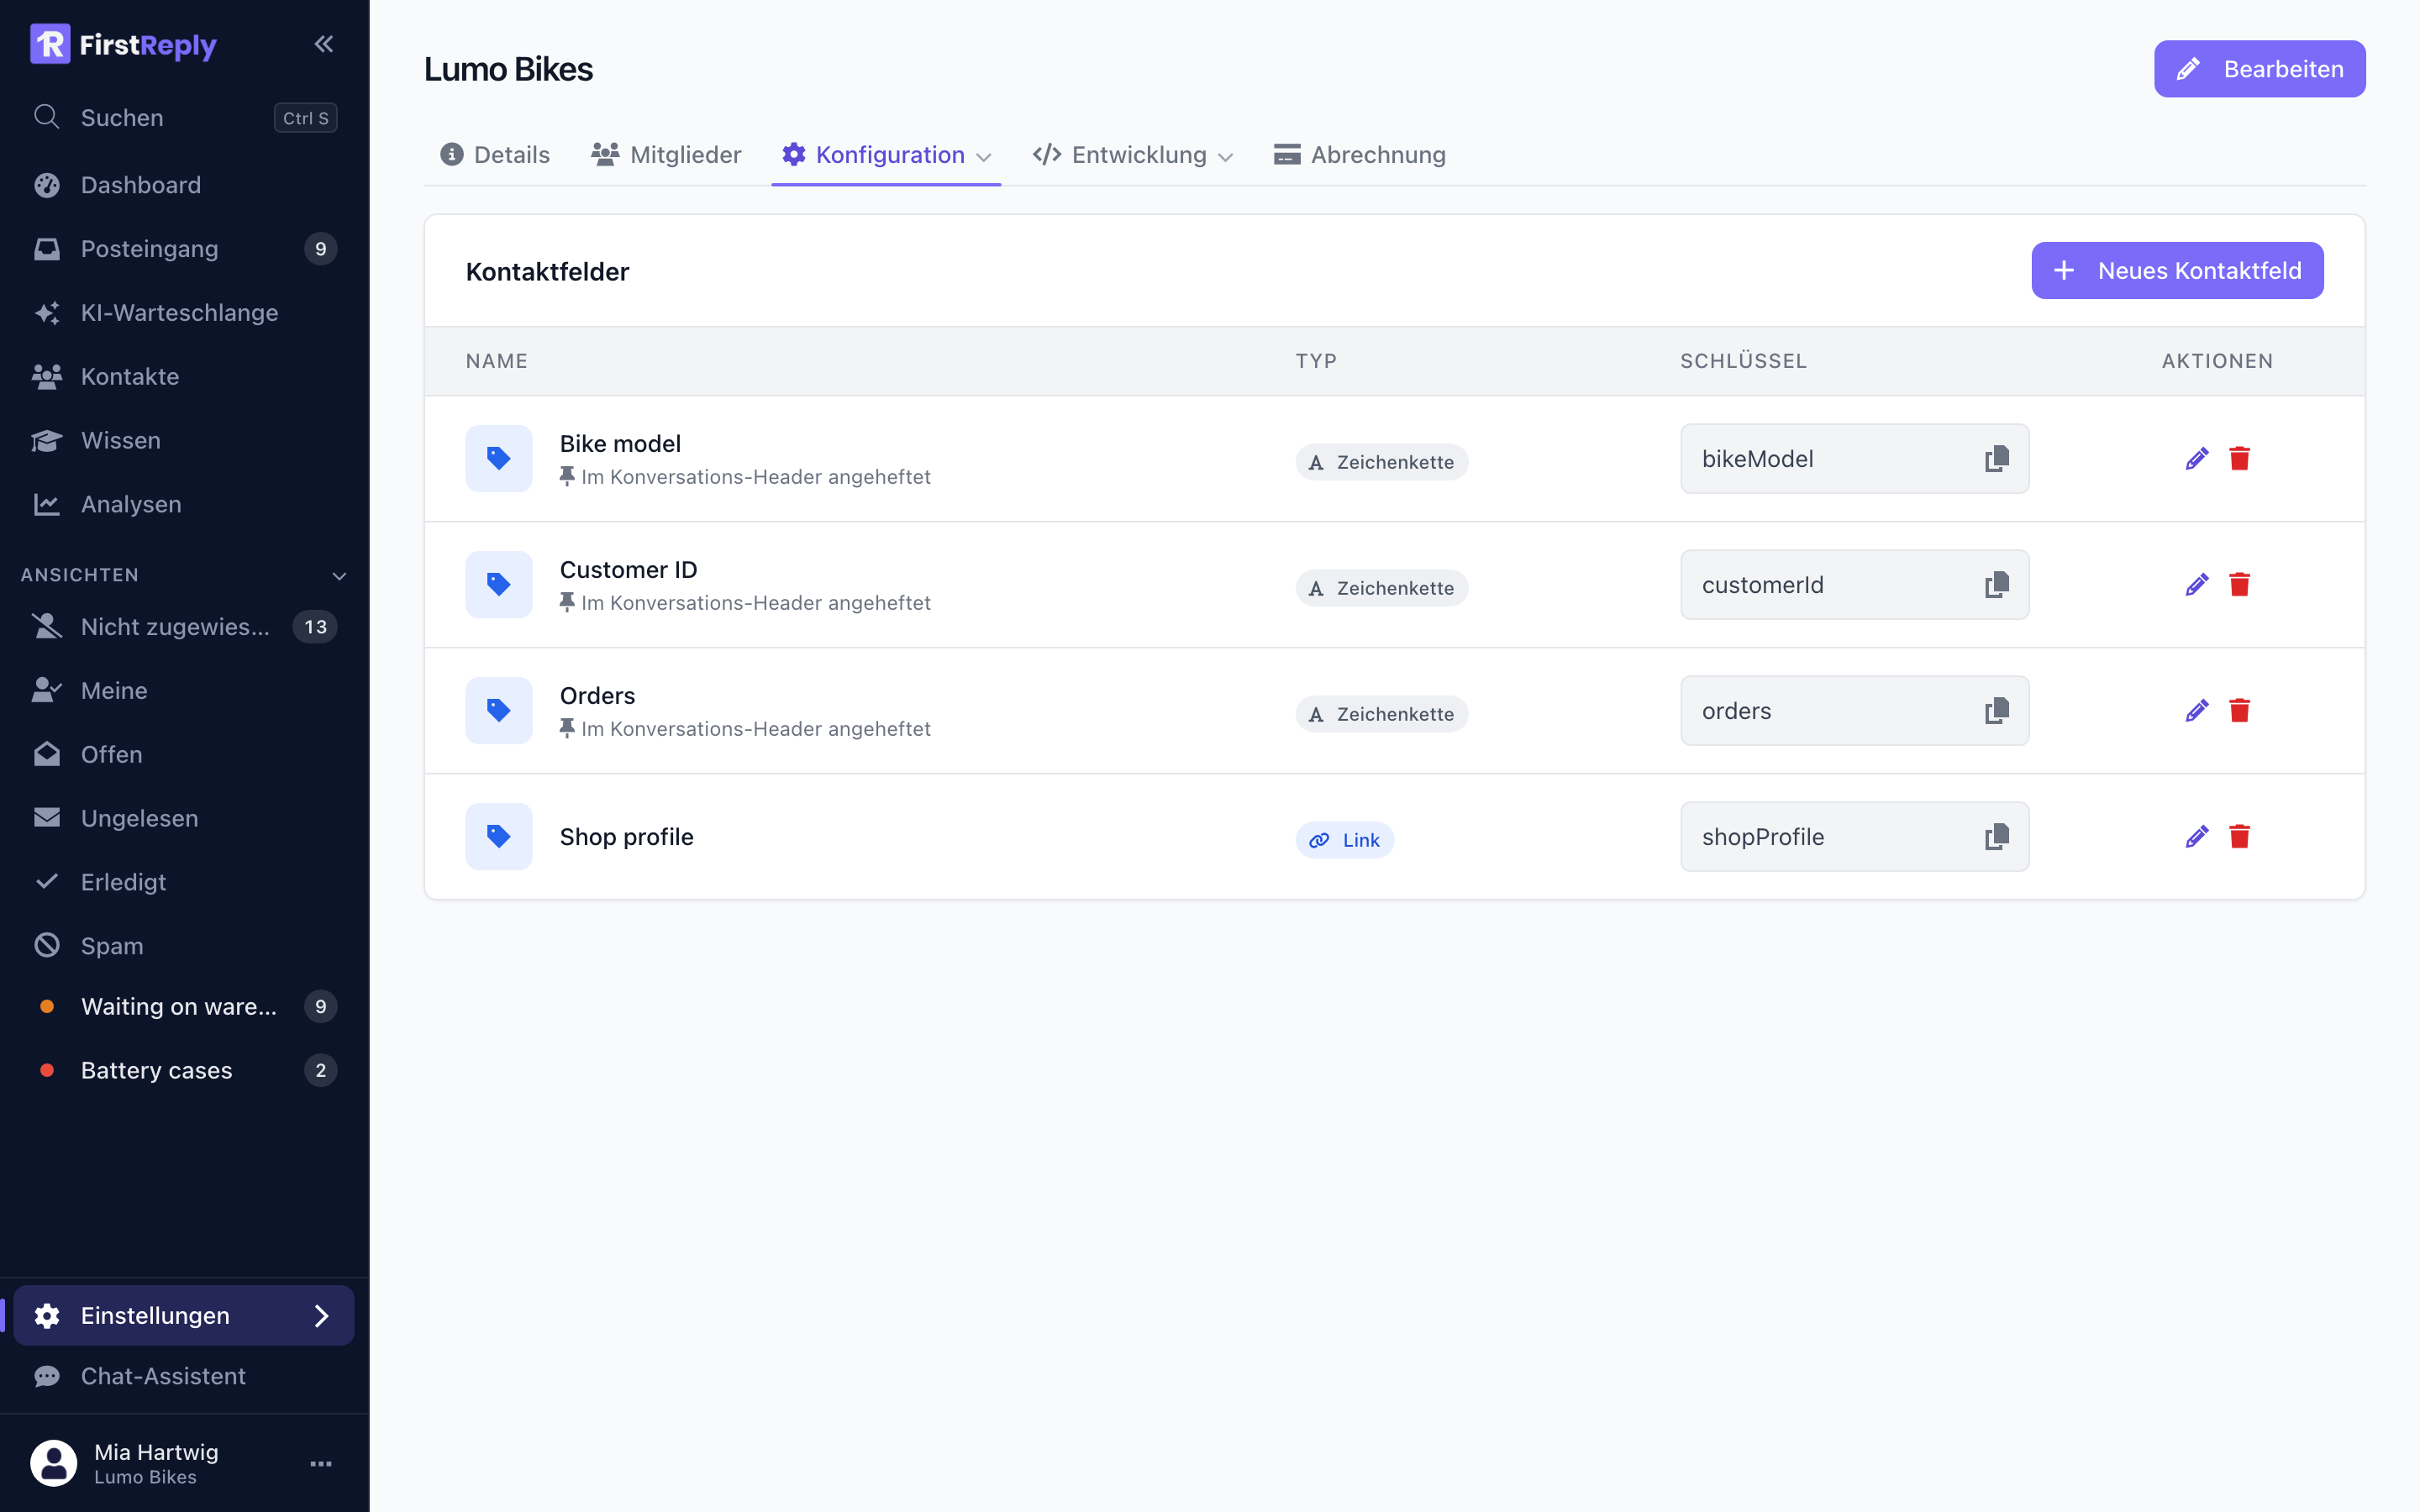Delete the Orders contact field
This screenshot has height=1512, width=2420.
click(x=2239, y=711)
